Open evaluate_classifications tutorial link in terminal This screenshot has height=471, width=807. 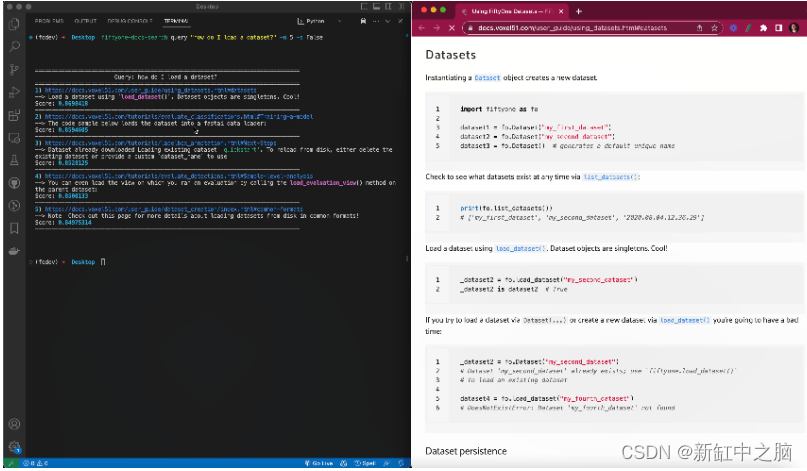pyautogui.click(x=179, y=117)
